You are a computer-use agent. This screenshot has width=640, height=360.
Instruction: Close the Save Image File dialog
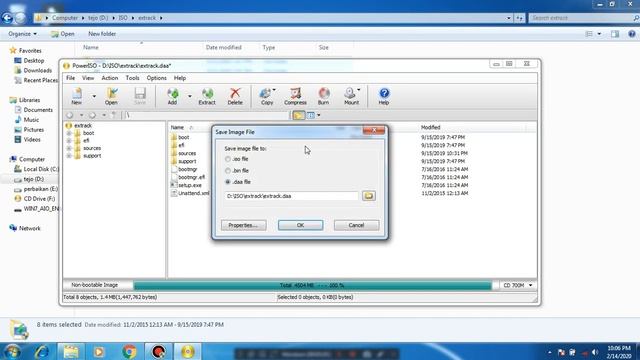pos(373,130)
